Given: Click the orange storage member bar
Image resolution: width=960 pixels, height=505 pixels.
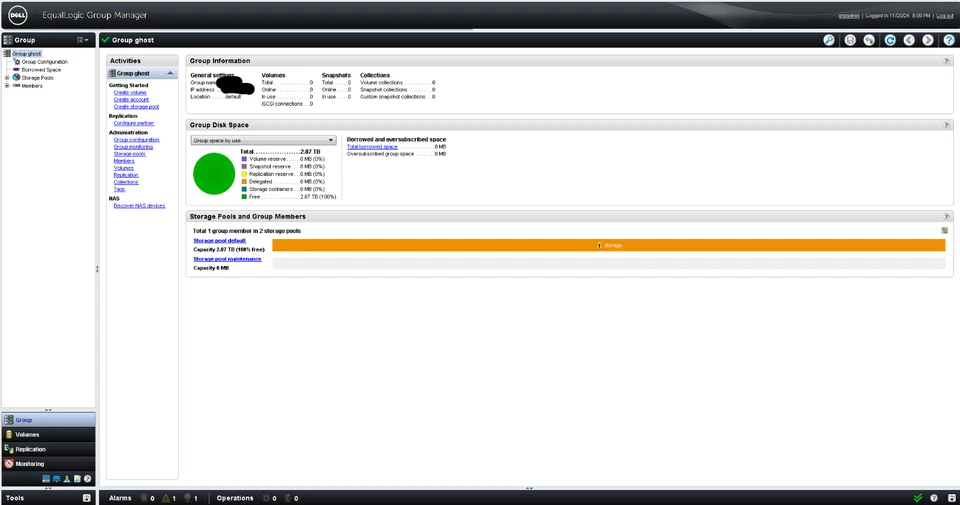Looking at the screenshot, I should [x=609, y=245].
